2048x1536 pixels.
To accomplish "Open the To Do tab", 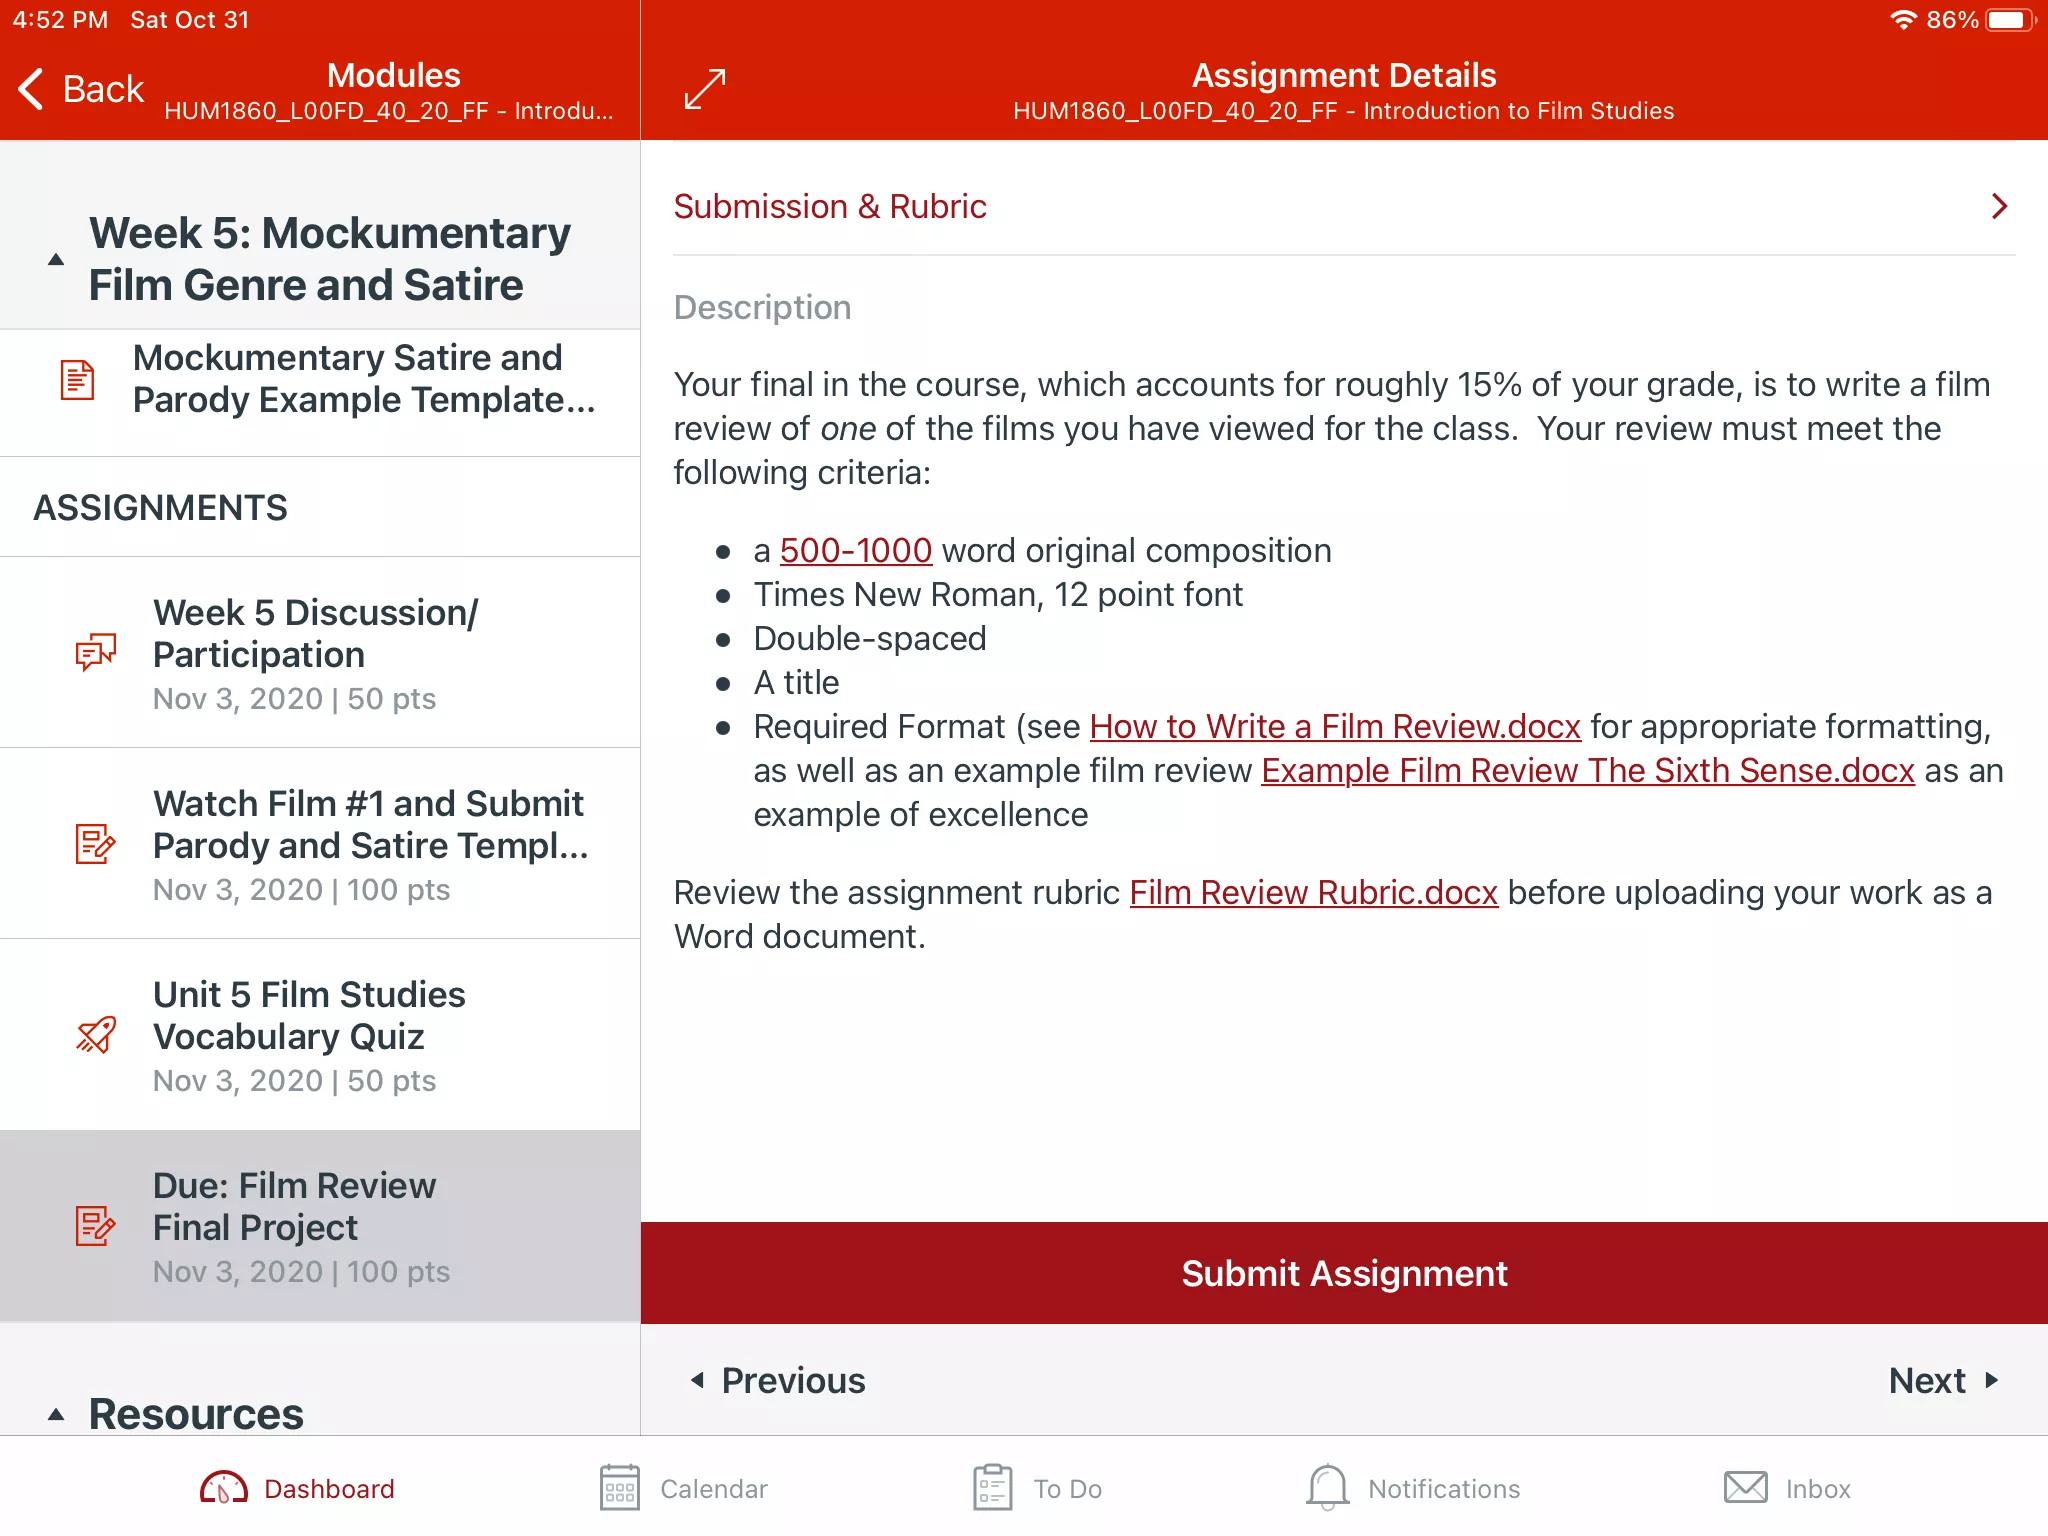I will coord(1037,1488).
